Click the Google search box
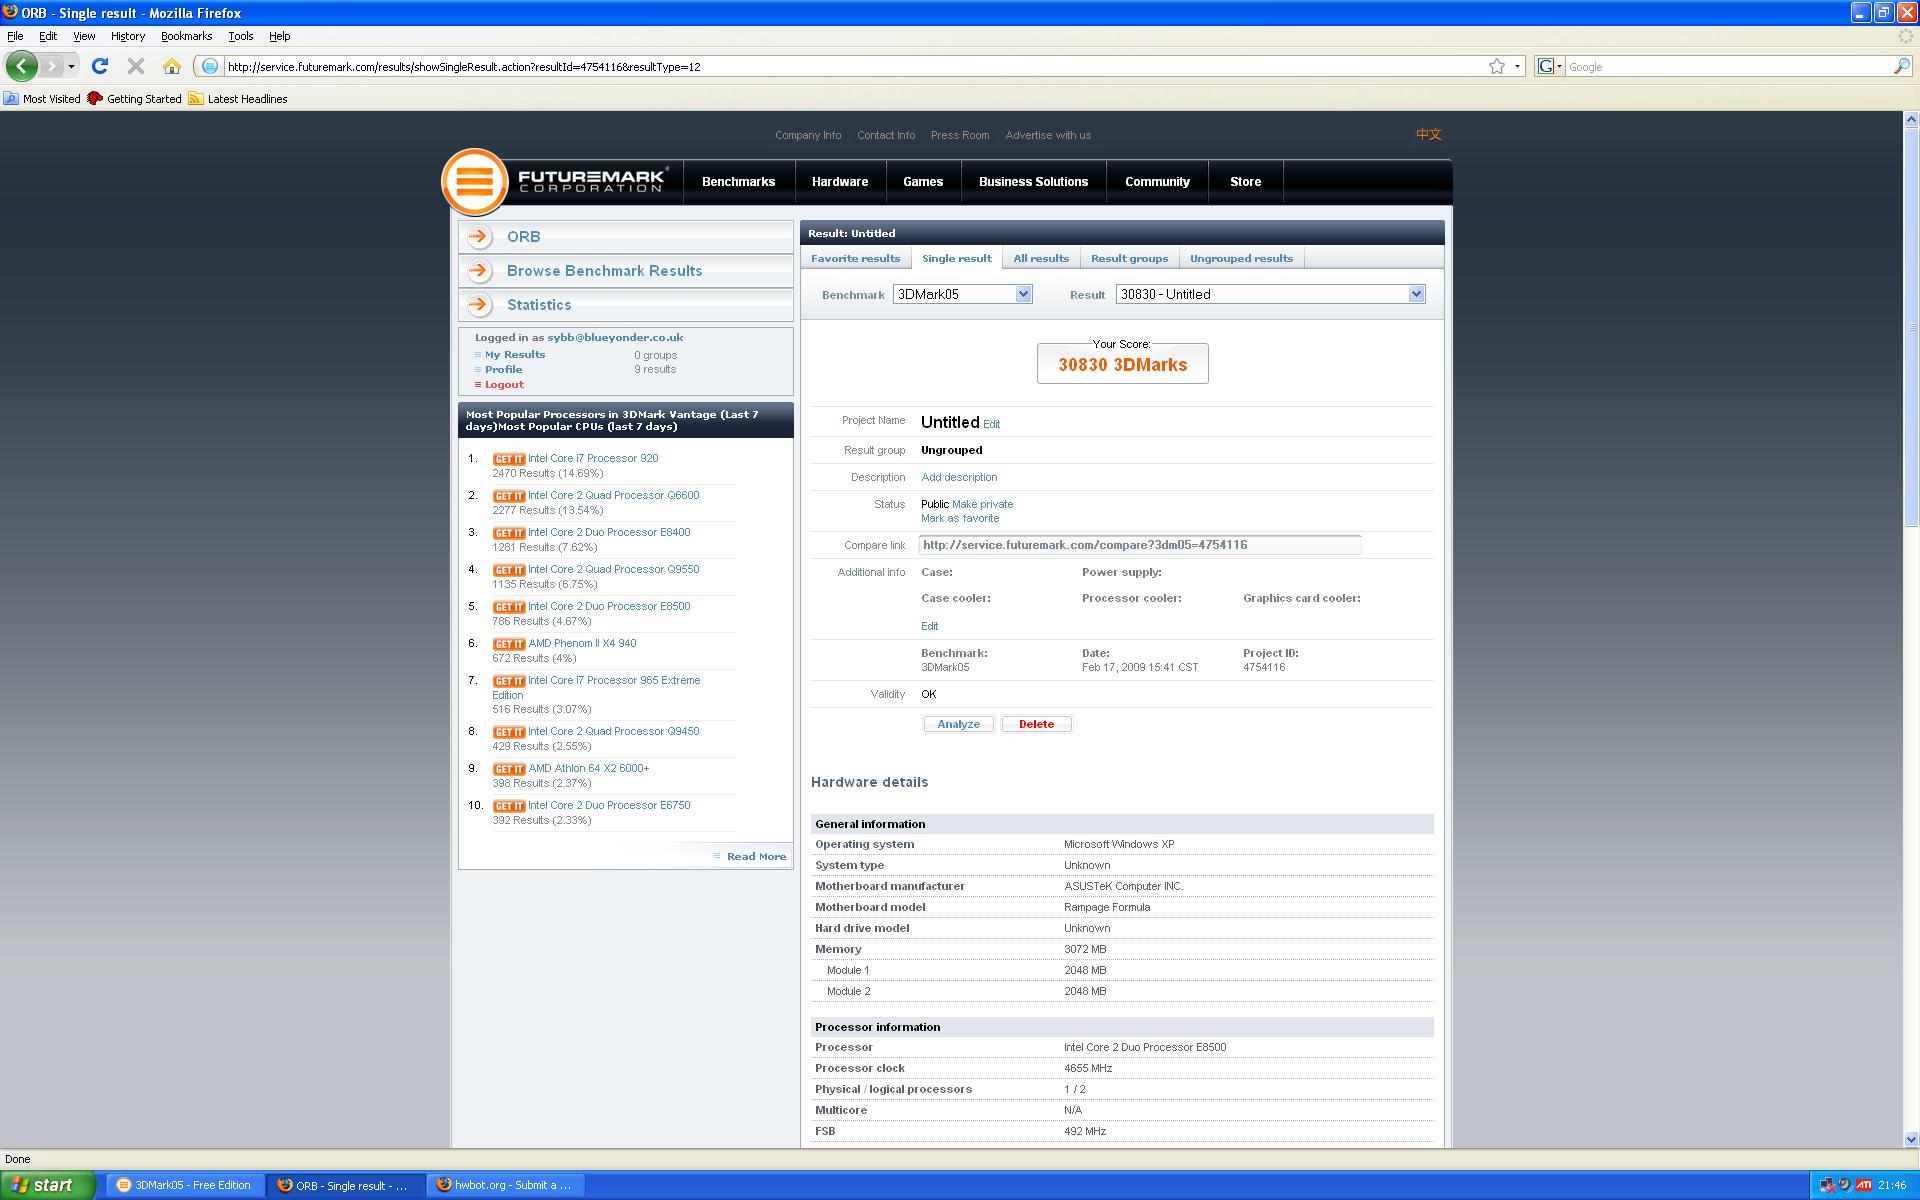This screenshot has height=1200, width=1920. click(1728, 67)
